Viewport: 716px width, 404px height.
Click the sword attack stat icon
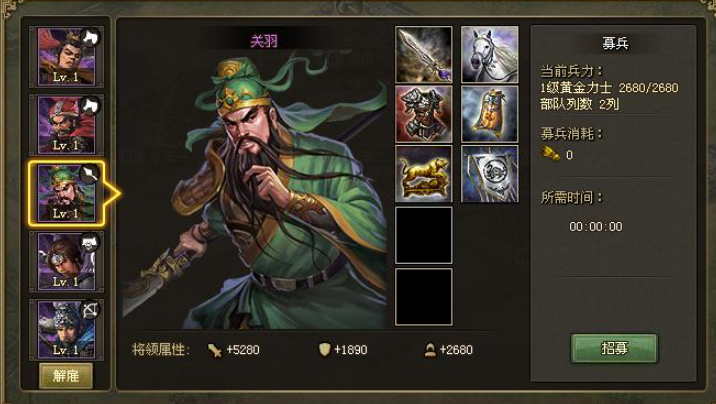[215, 350]
